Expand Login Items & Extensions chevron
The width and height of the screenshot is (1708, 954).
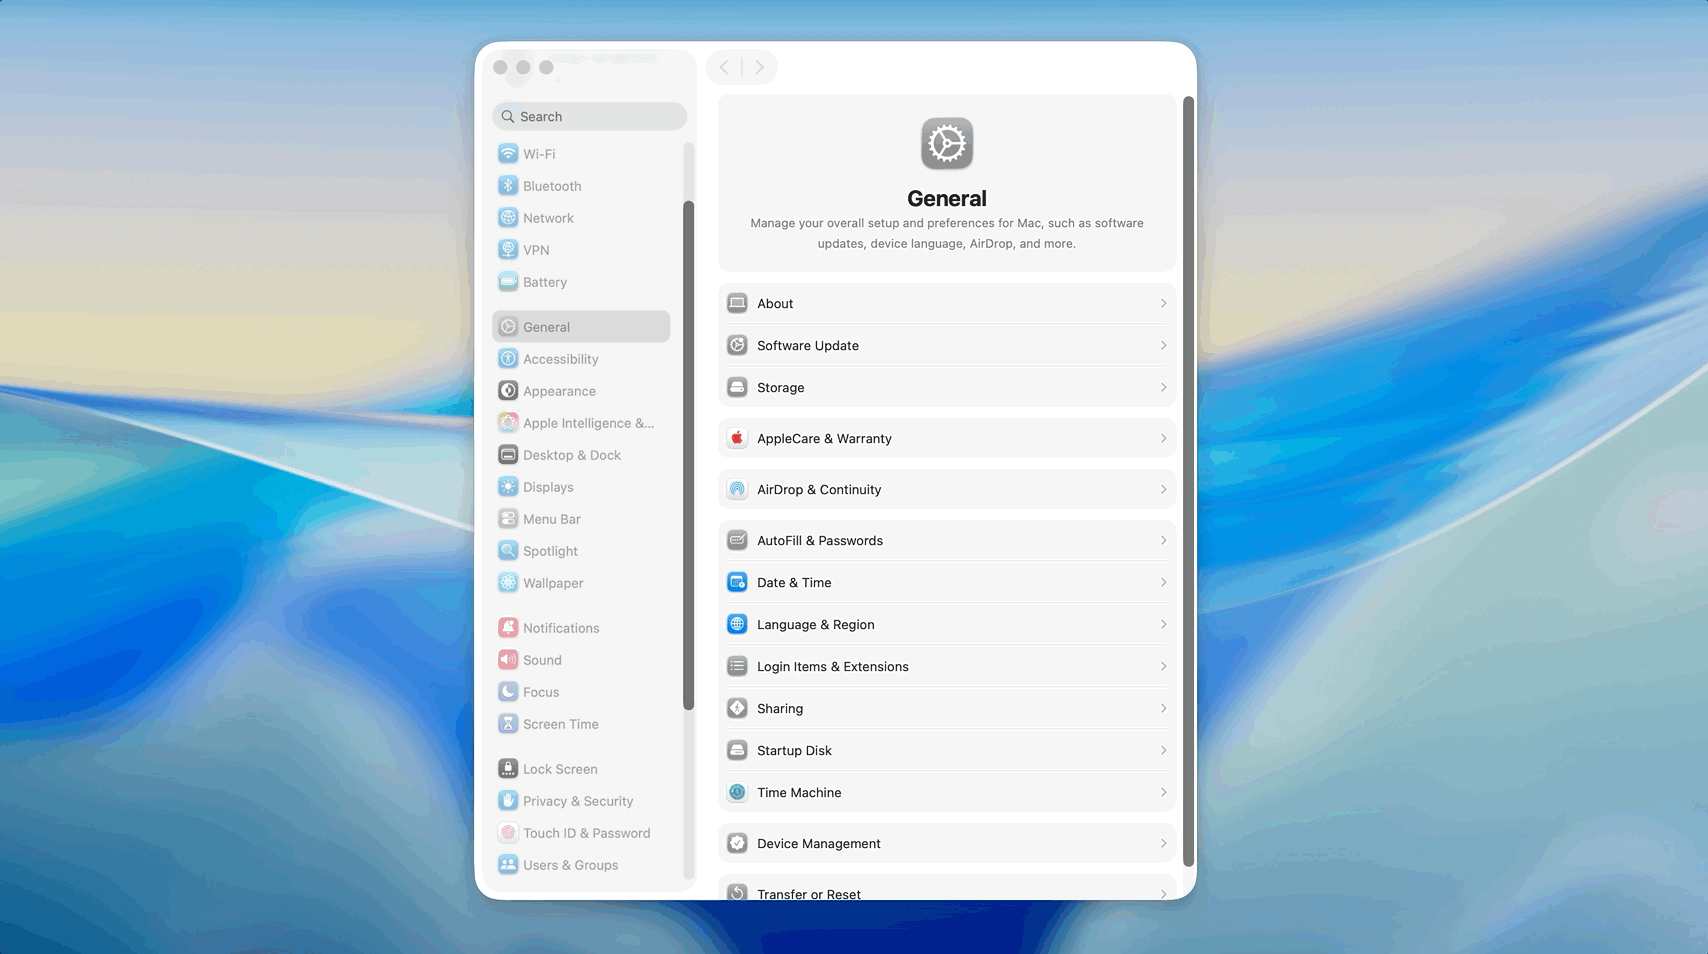1163,666
